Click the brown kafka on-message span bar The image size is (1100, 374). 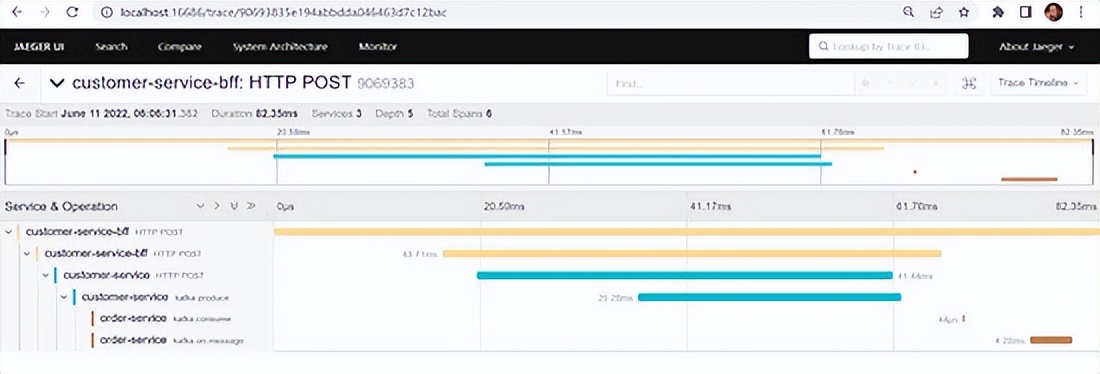(1051, 340)
